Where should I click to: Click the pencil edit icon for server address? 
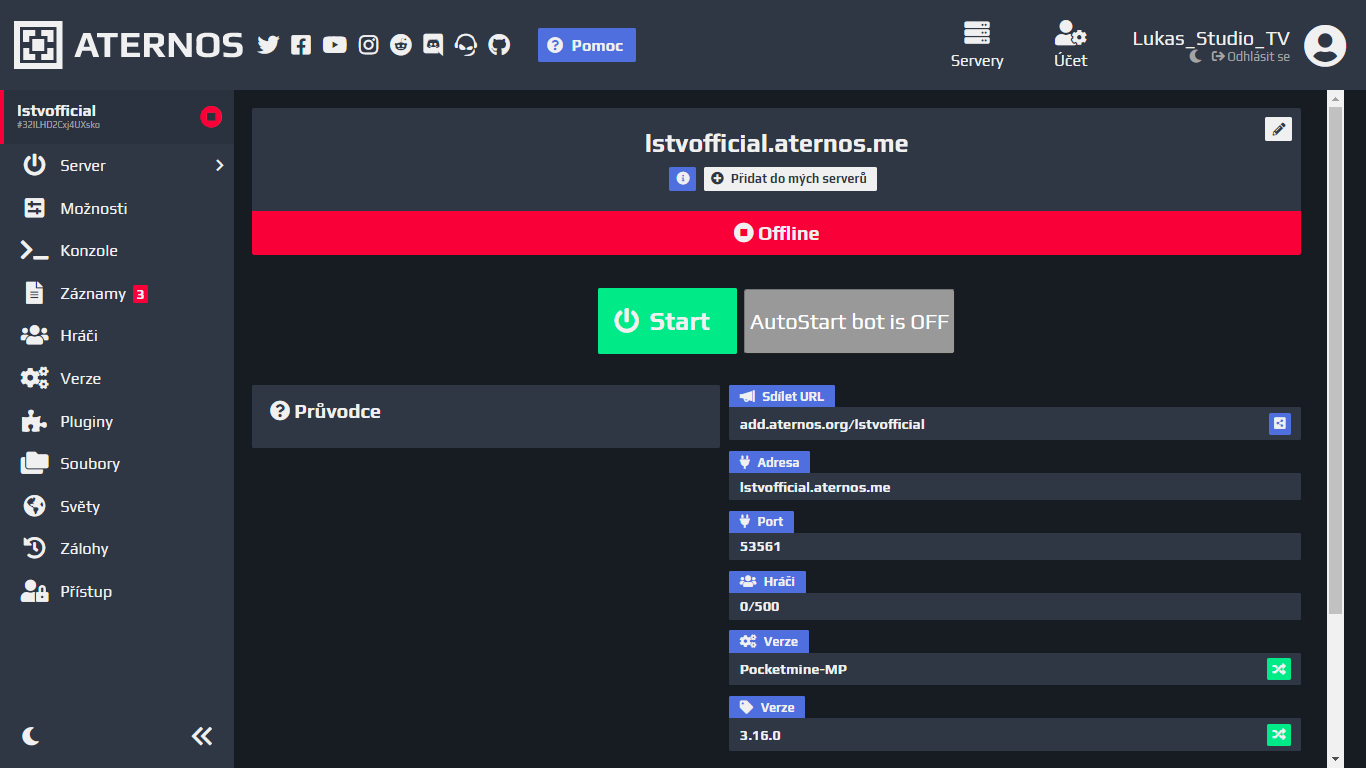click(1278, 129)
